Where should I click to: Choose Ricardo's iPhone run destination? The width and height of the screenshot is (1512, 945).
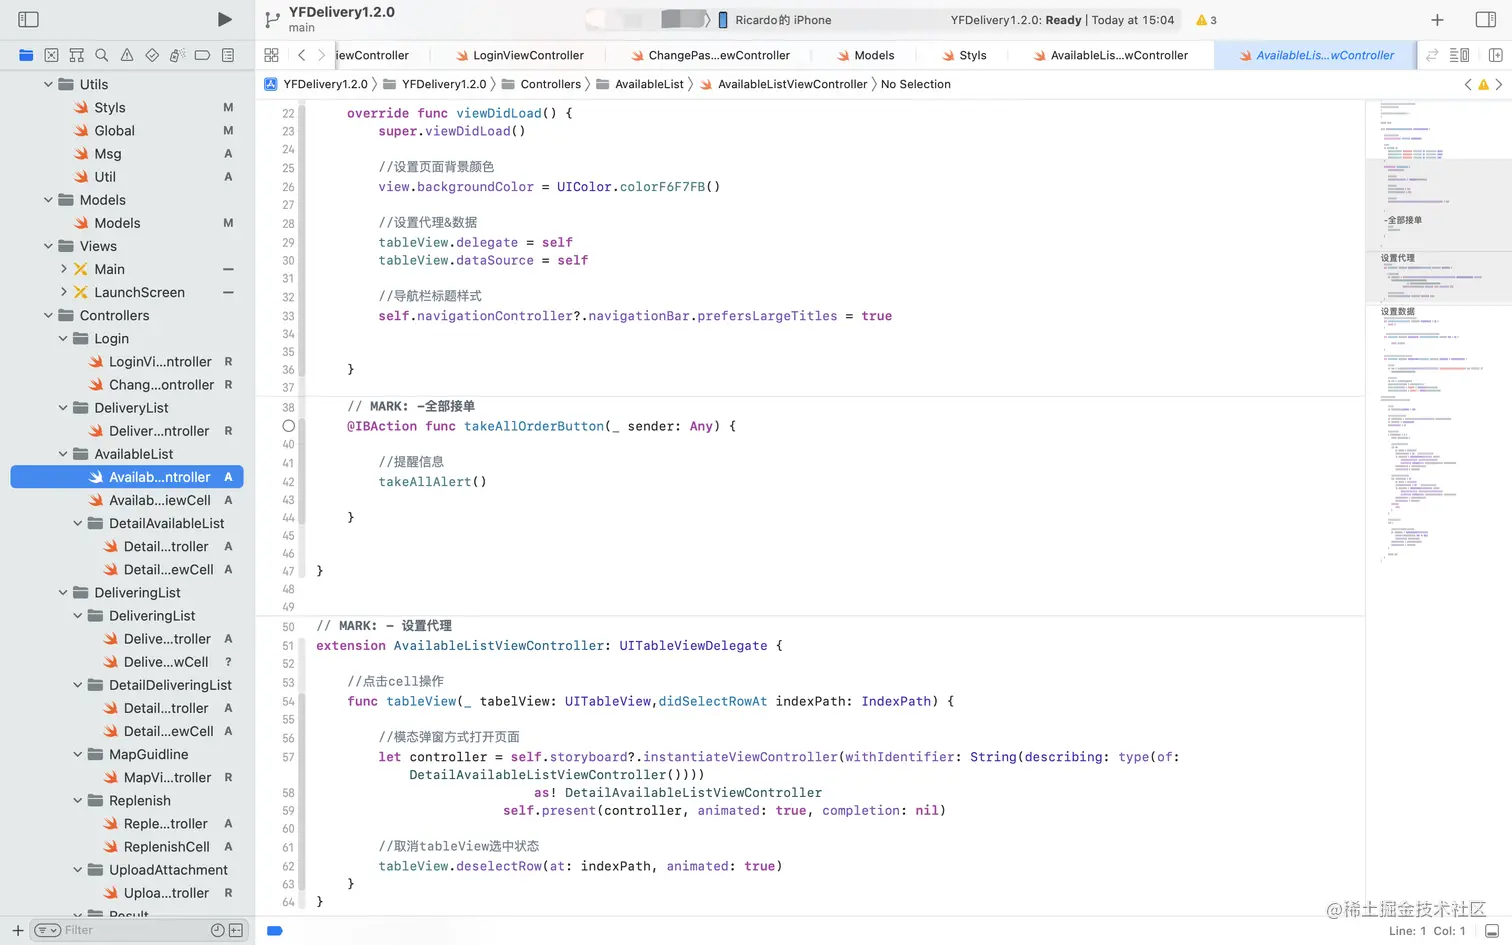tap(774, 20)
